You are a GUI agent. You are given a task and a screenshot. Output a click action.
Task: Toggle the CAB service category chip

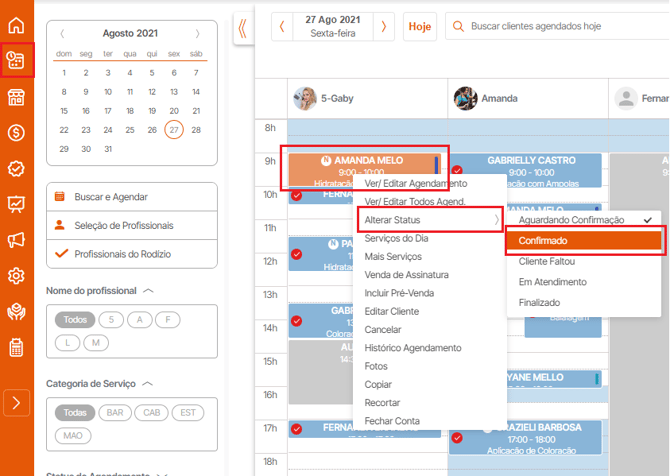pos(151,413)
